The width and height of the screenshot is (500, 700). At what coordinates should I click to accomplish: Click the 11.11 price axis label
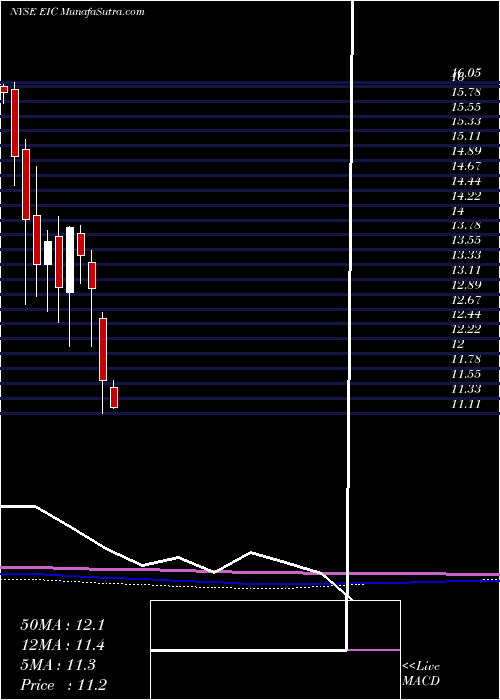tap(466, 404)
